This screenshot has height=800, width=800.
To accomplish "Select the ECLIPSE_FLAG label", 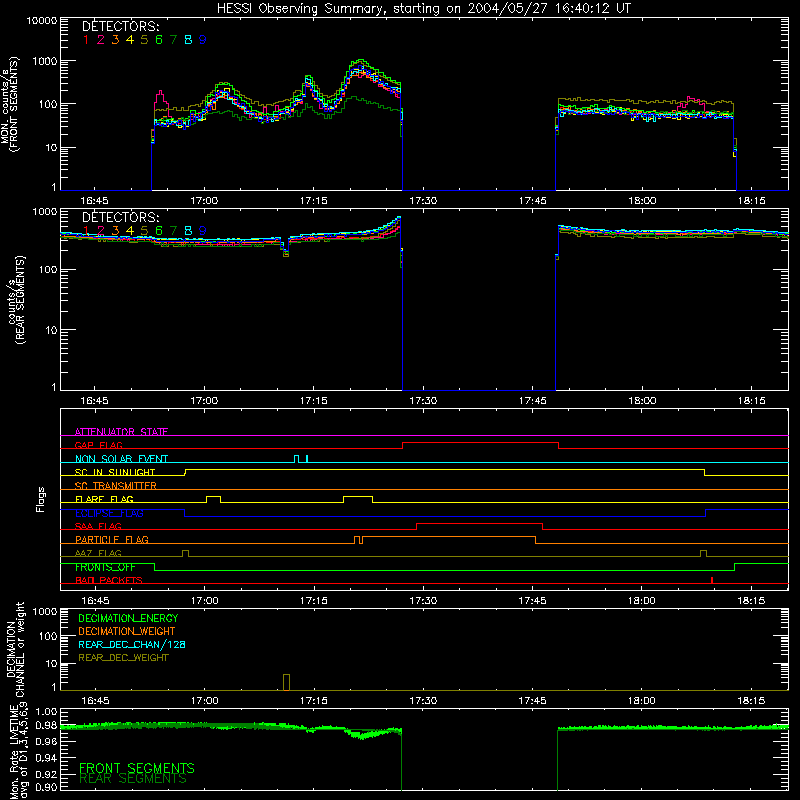I will tap(109, 513).
